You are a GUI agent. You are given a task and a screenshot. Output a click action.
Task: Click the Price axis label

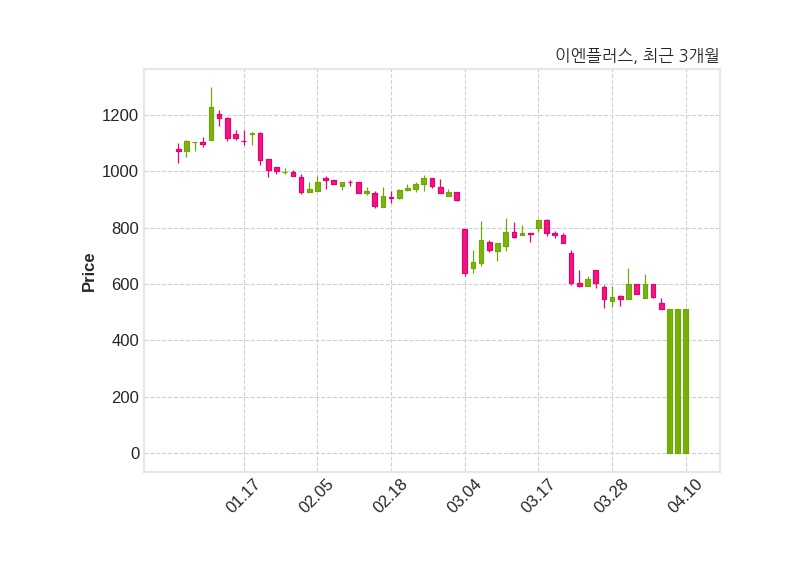88,273
